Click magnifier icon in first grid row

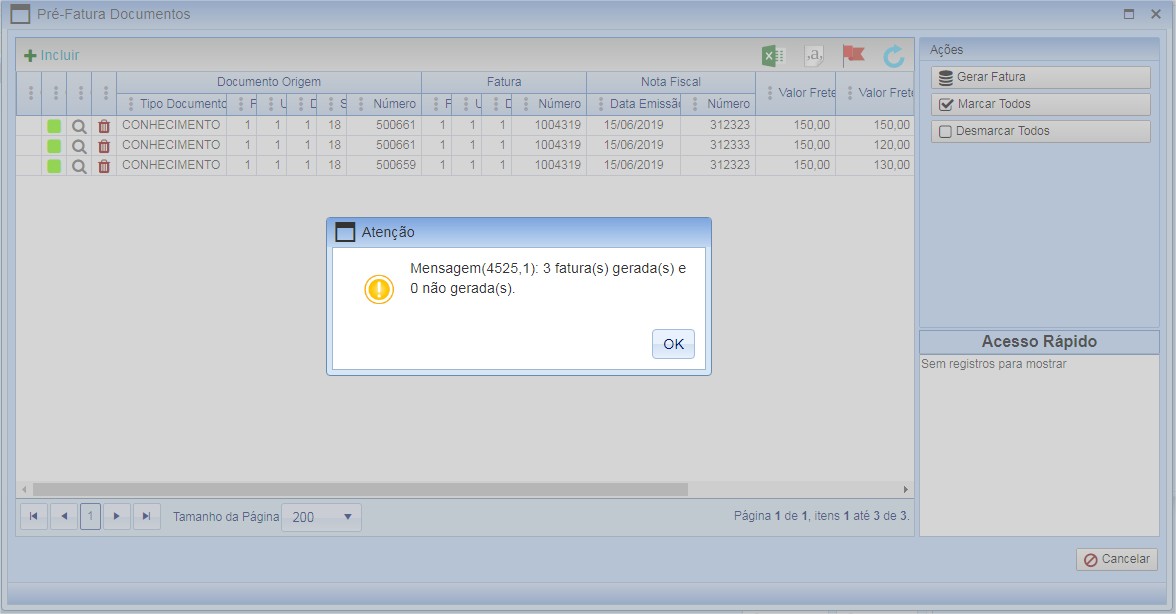pyautogui.click(x=79, y=126)
